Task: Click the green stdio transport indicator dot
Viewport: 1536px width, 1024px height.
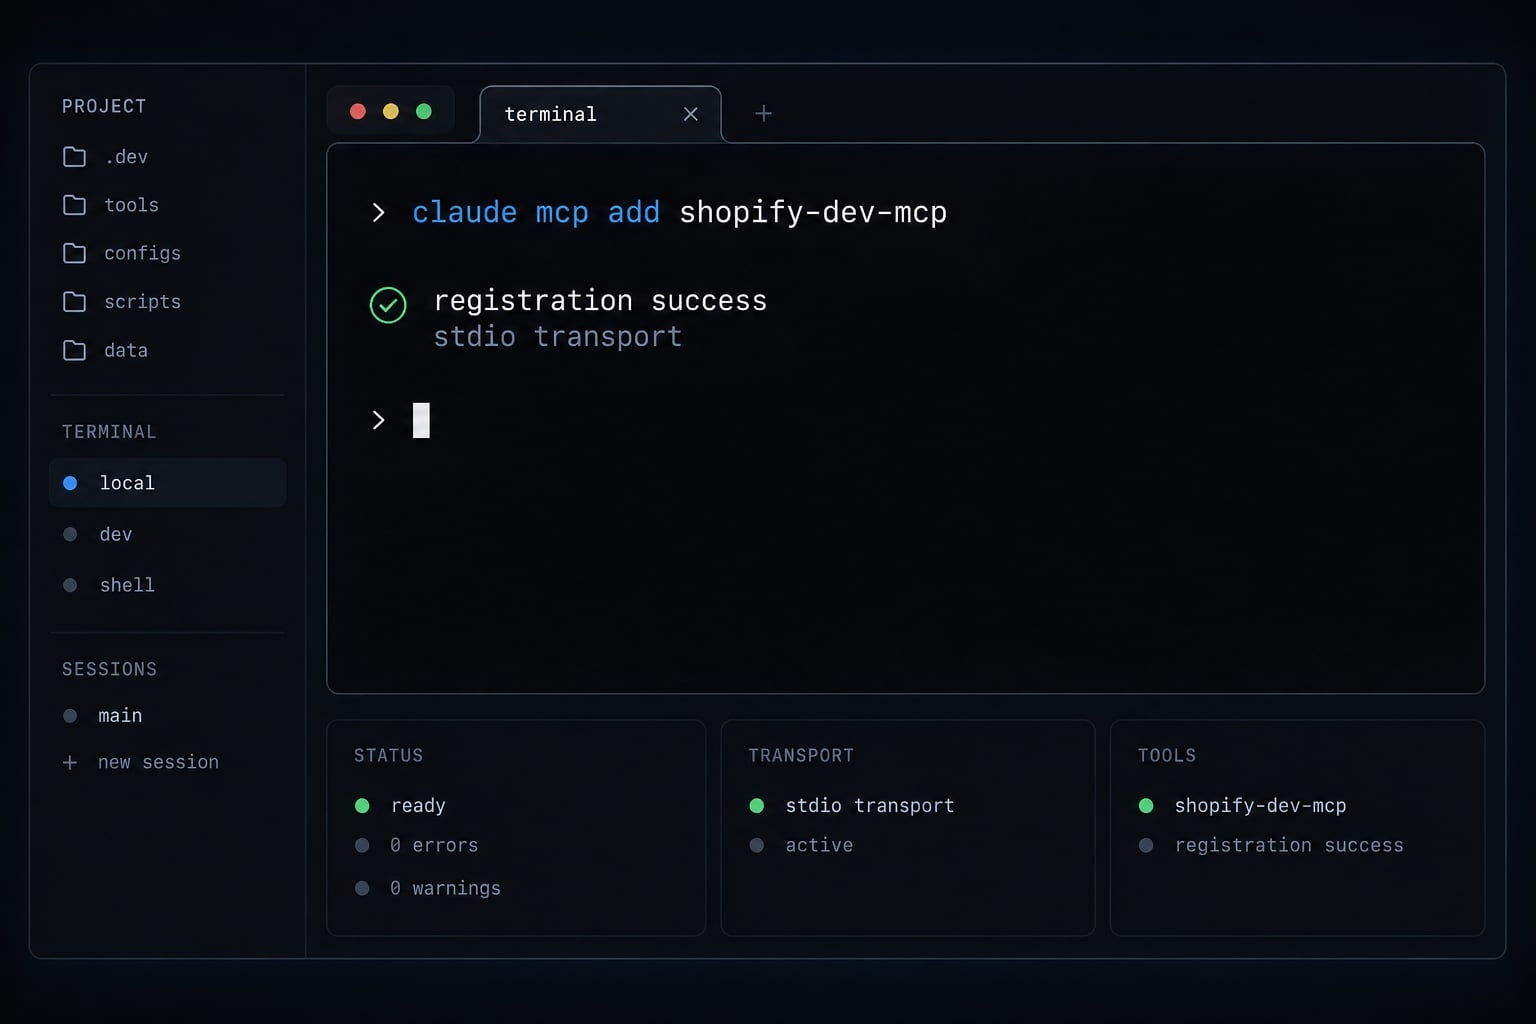Action: pos(757,806)
